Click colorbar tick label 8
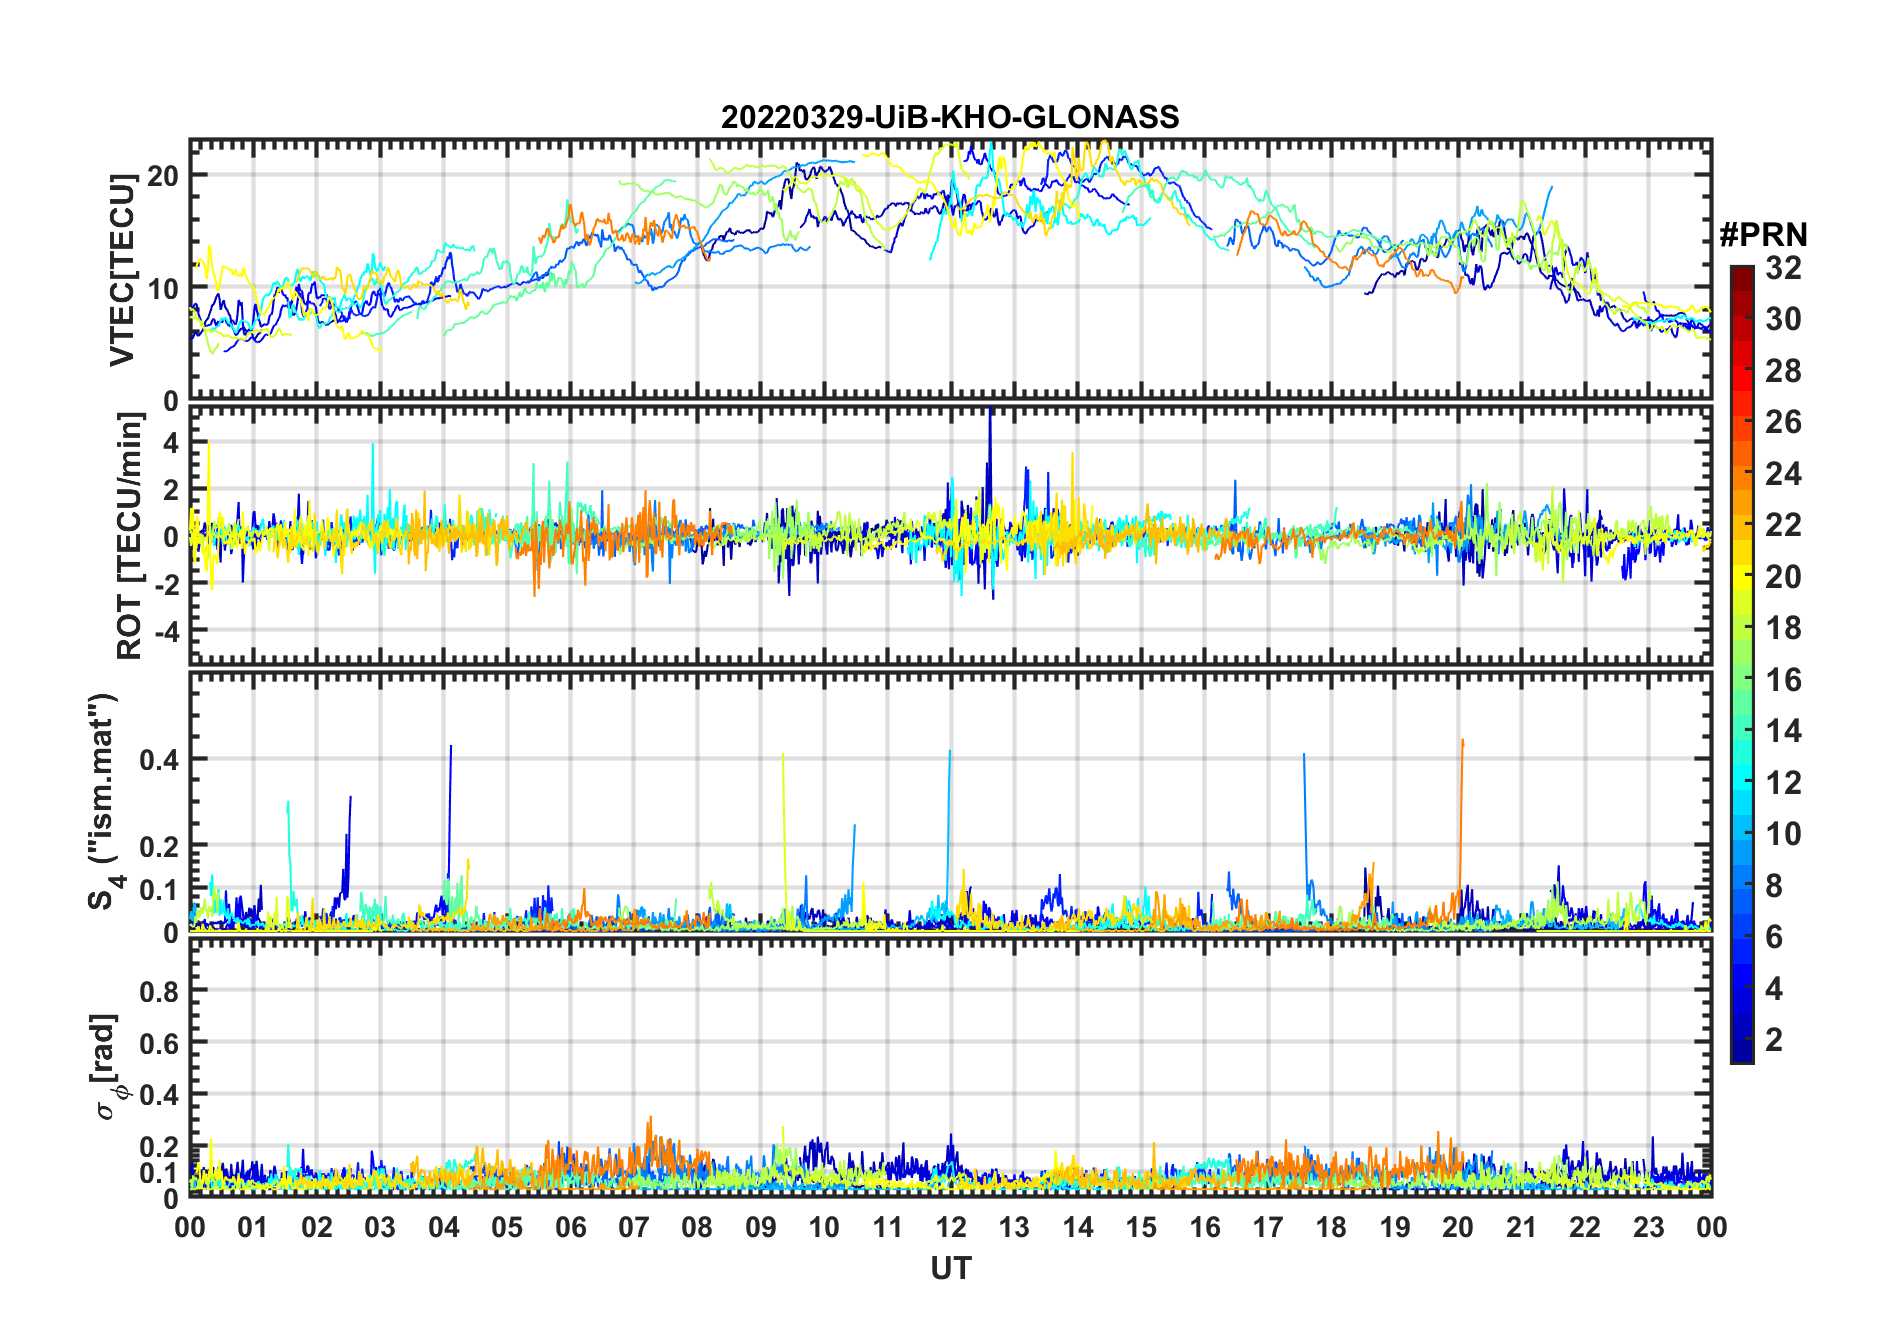 pos(1774,885)
